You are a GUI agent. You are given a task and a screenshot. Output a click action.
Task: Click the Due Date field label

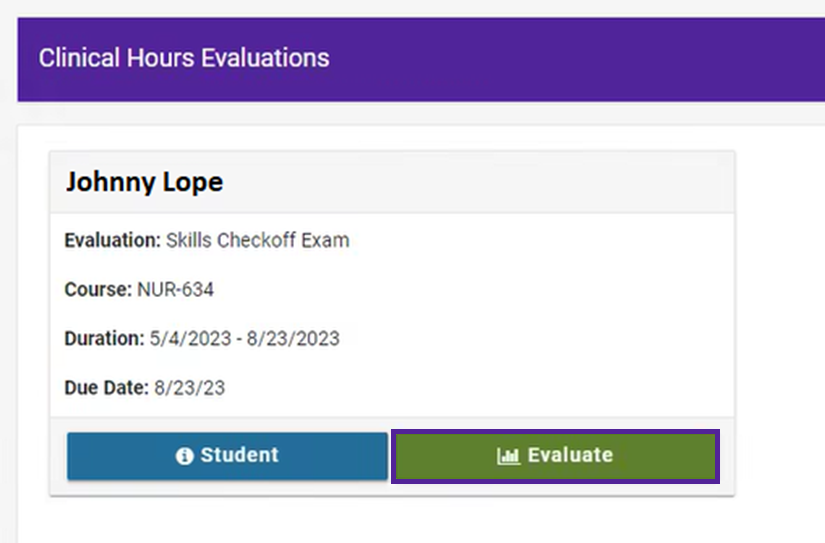[x=106, y=388]
